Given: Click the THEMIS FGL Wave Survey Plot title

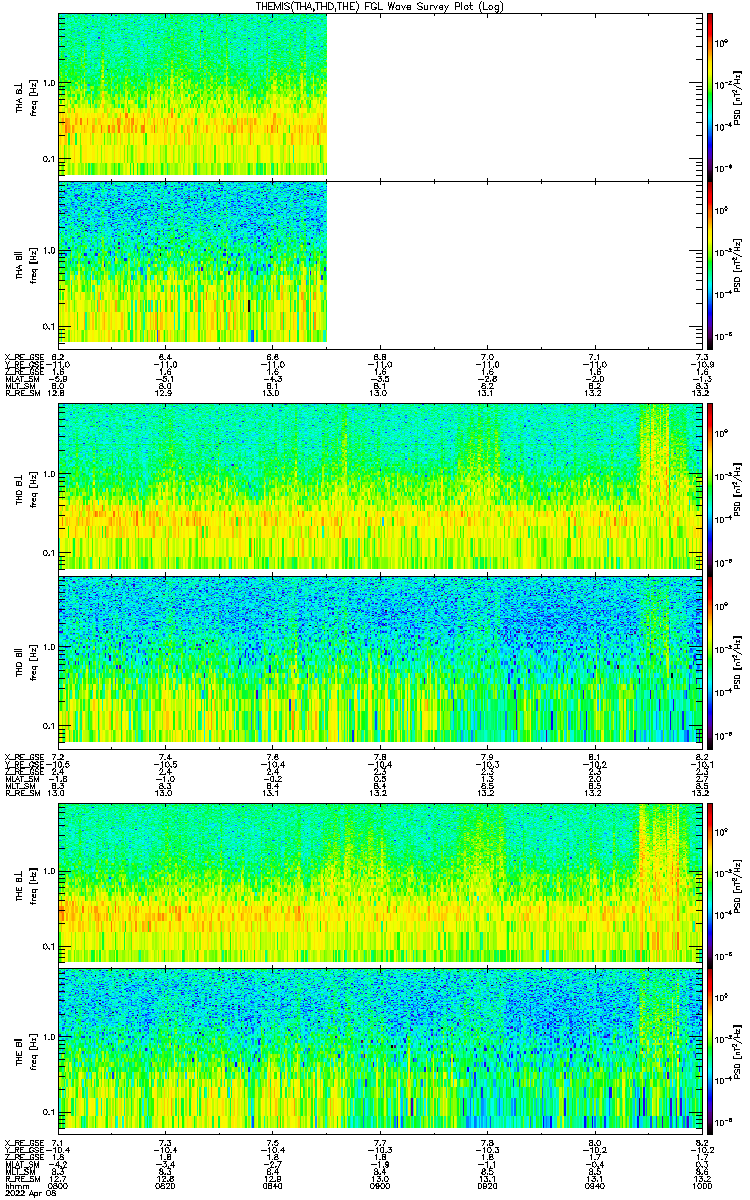Looking at the screenshot, I should tap(379, 7).
